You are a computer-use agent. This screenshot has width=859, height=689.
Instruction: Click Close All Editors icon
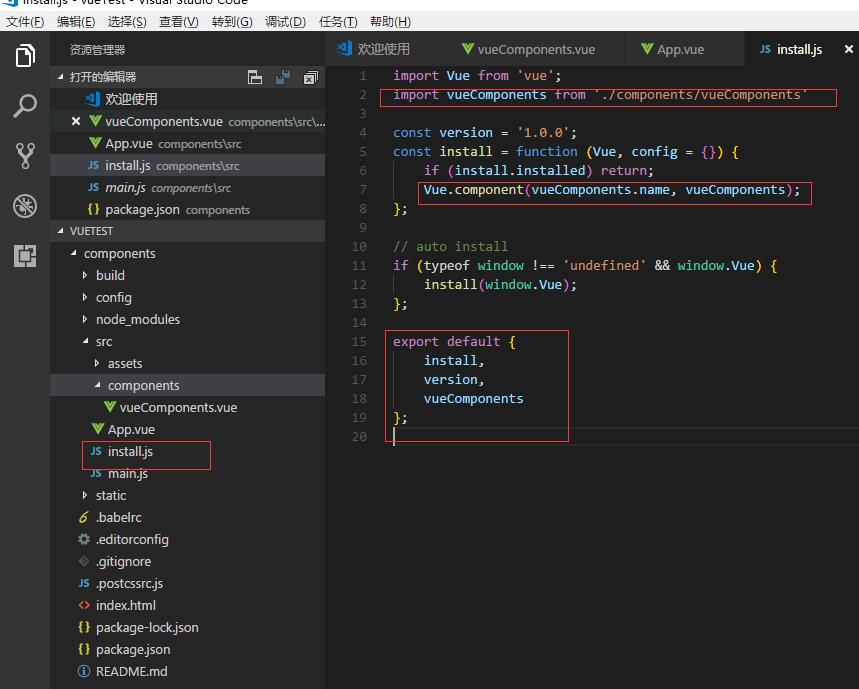click(310, 77)
